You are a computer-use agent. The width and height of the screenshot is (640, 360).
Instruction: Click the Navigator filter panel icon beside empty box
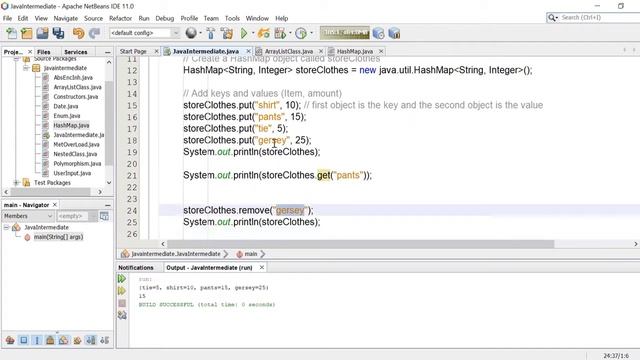[104, 216]
